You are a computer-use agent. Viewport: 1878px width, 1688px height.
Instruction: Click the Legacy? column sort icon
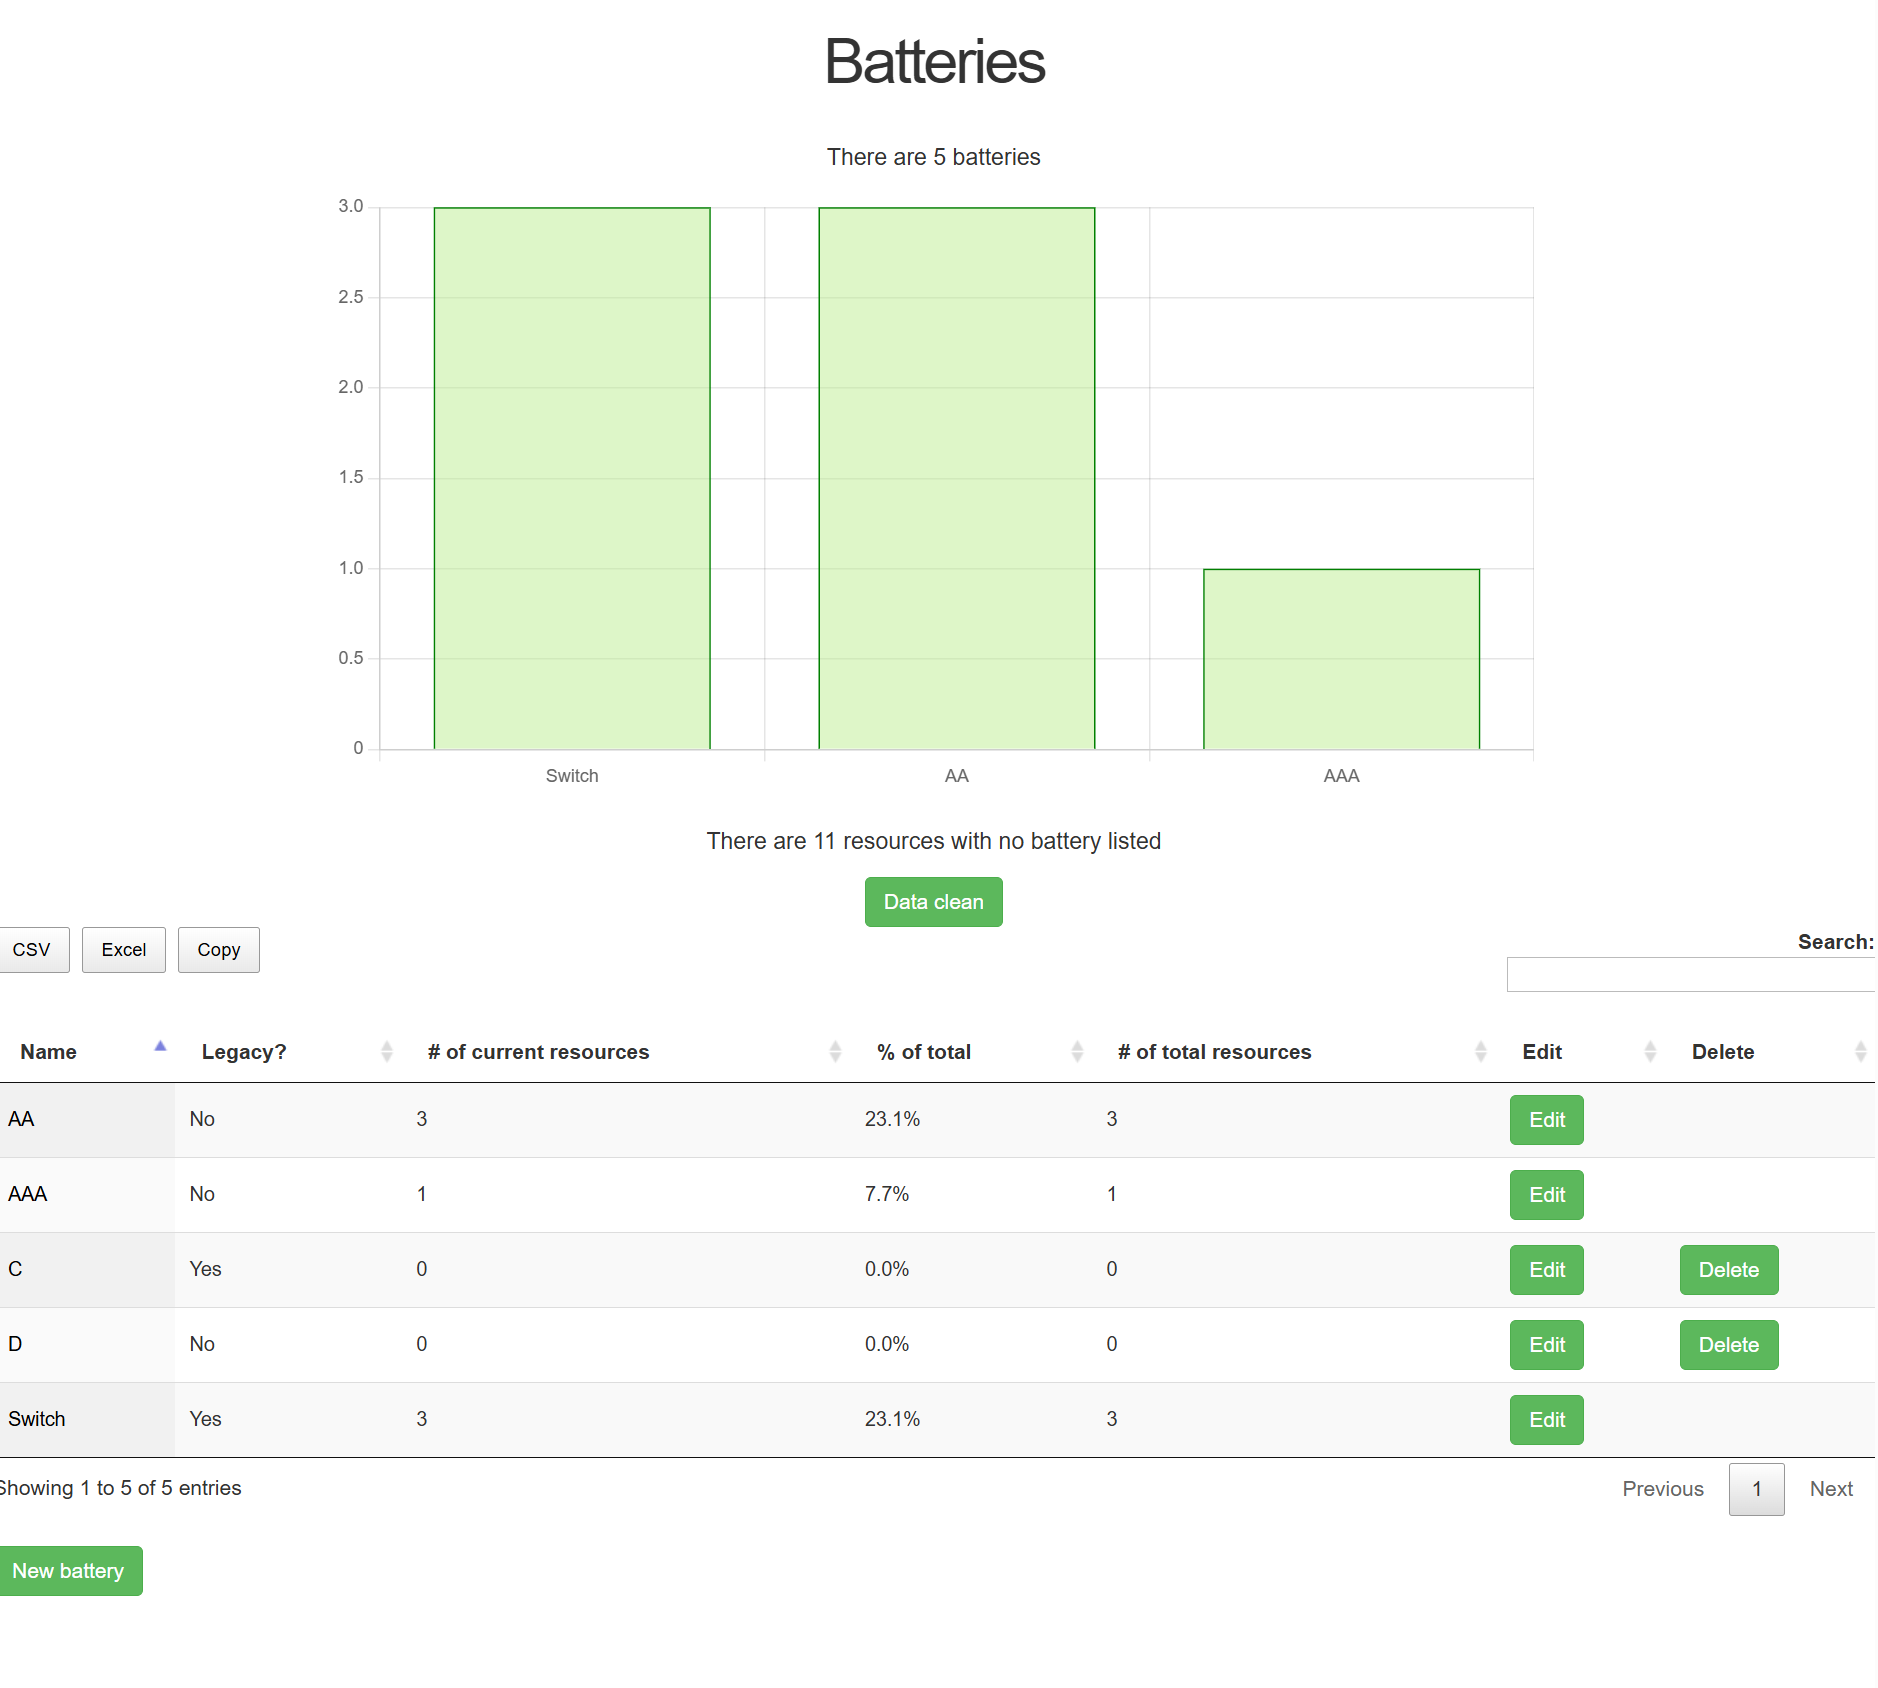(387, 1052)
